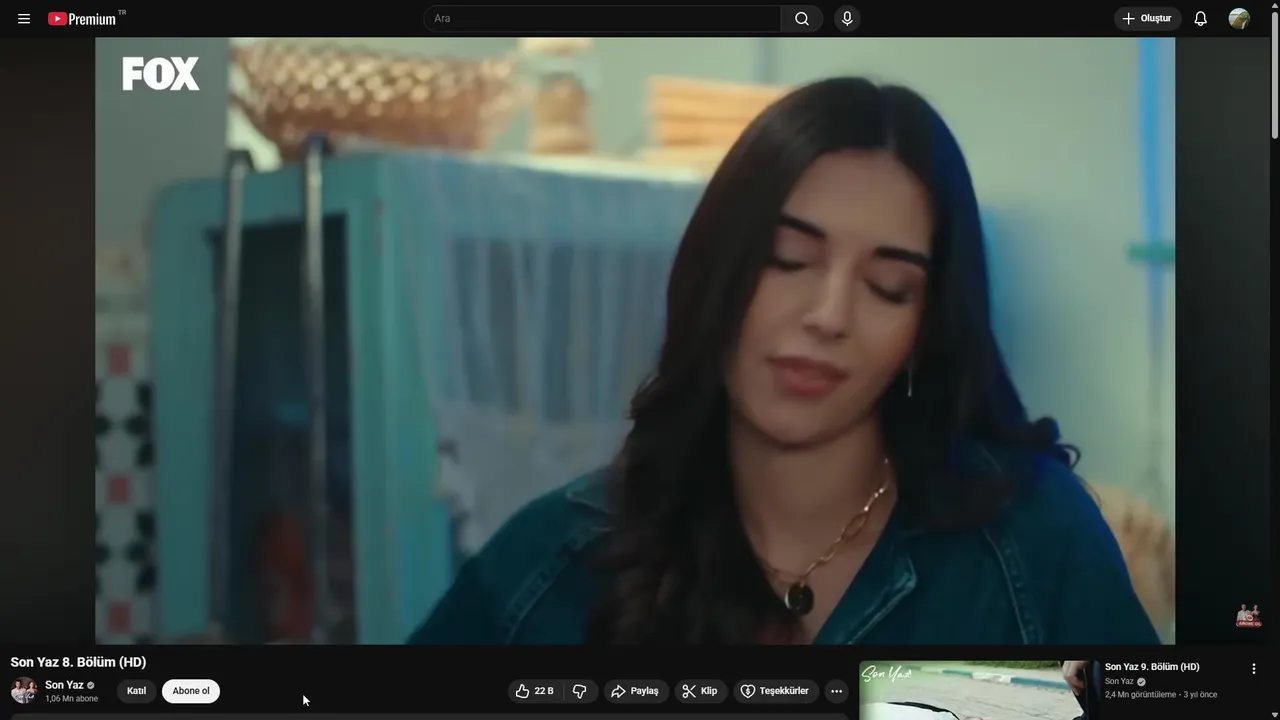The width and height of the screenshot is (1280, 720).
Task: Open the hamburger guide menu
Action: click(24, 19)
